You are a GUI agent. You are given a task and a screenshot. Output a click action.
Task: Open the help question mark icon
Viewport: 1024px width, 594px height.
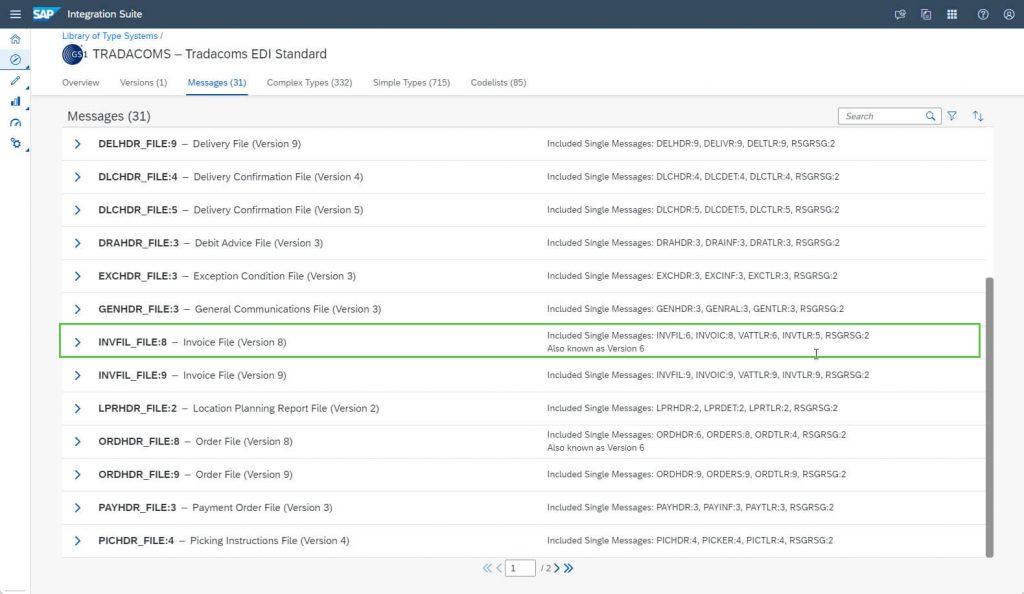[x=983, y=14]
